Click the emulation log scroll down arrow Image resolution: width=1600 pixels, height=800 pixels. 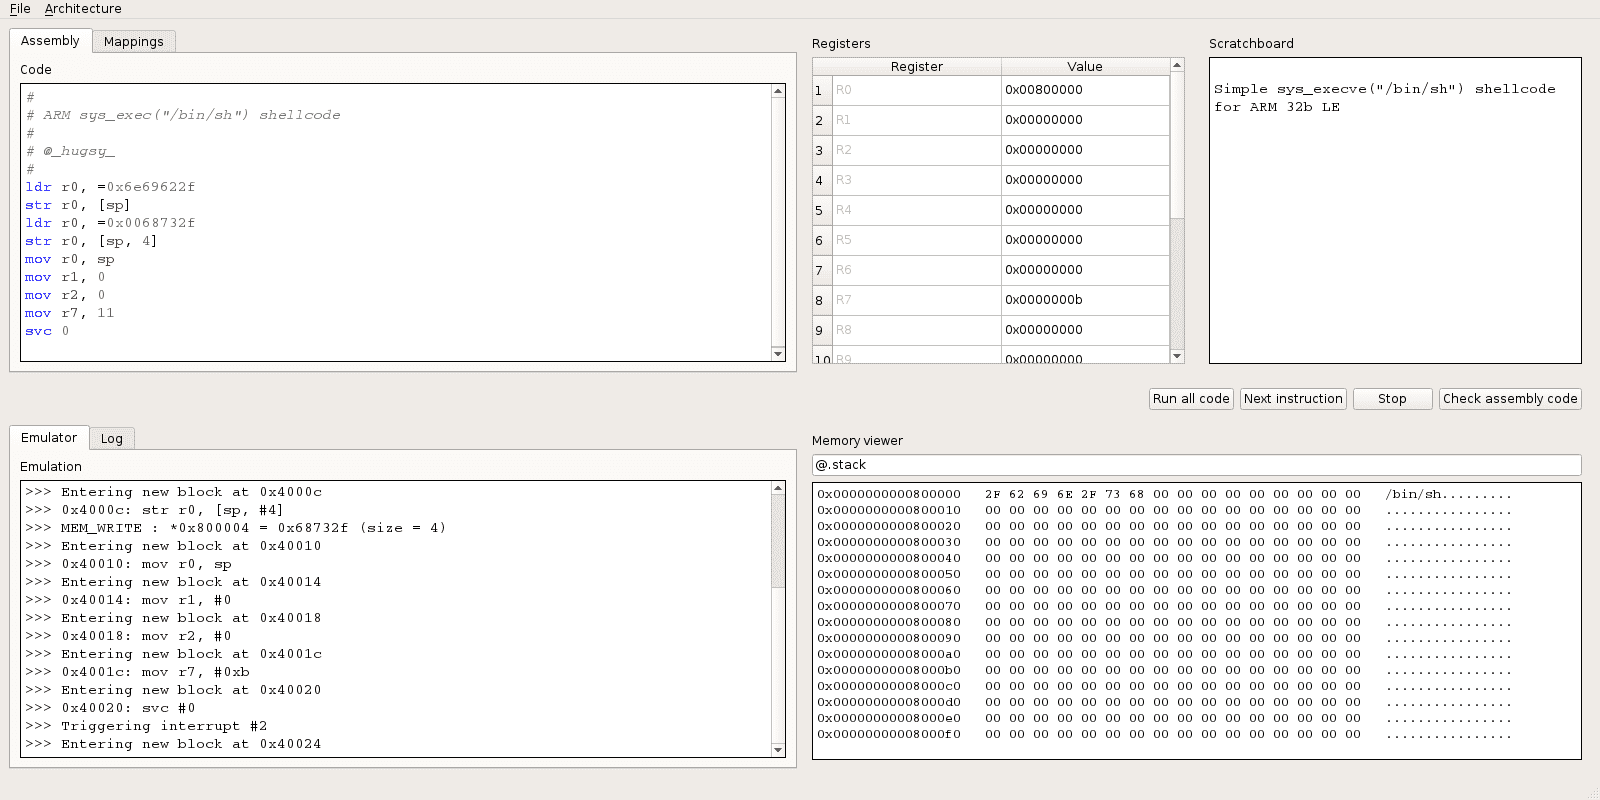[778, 750]
